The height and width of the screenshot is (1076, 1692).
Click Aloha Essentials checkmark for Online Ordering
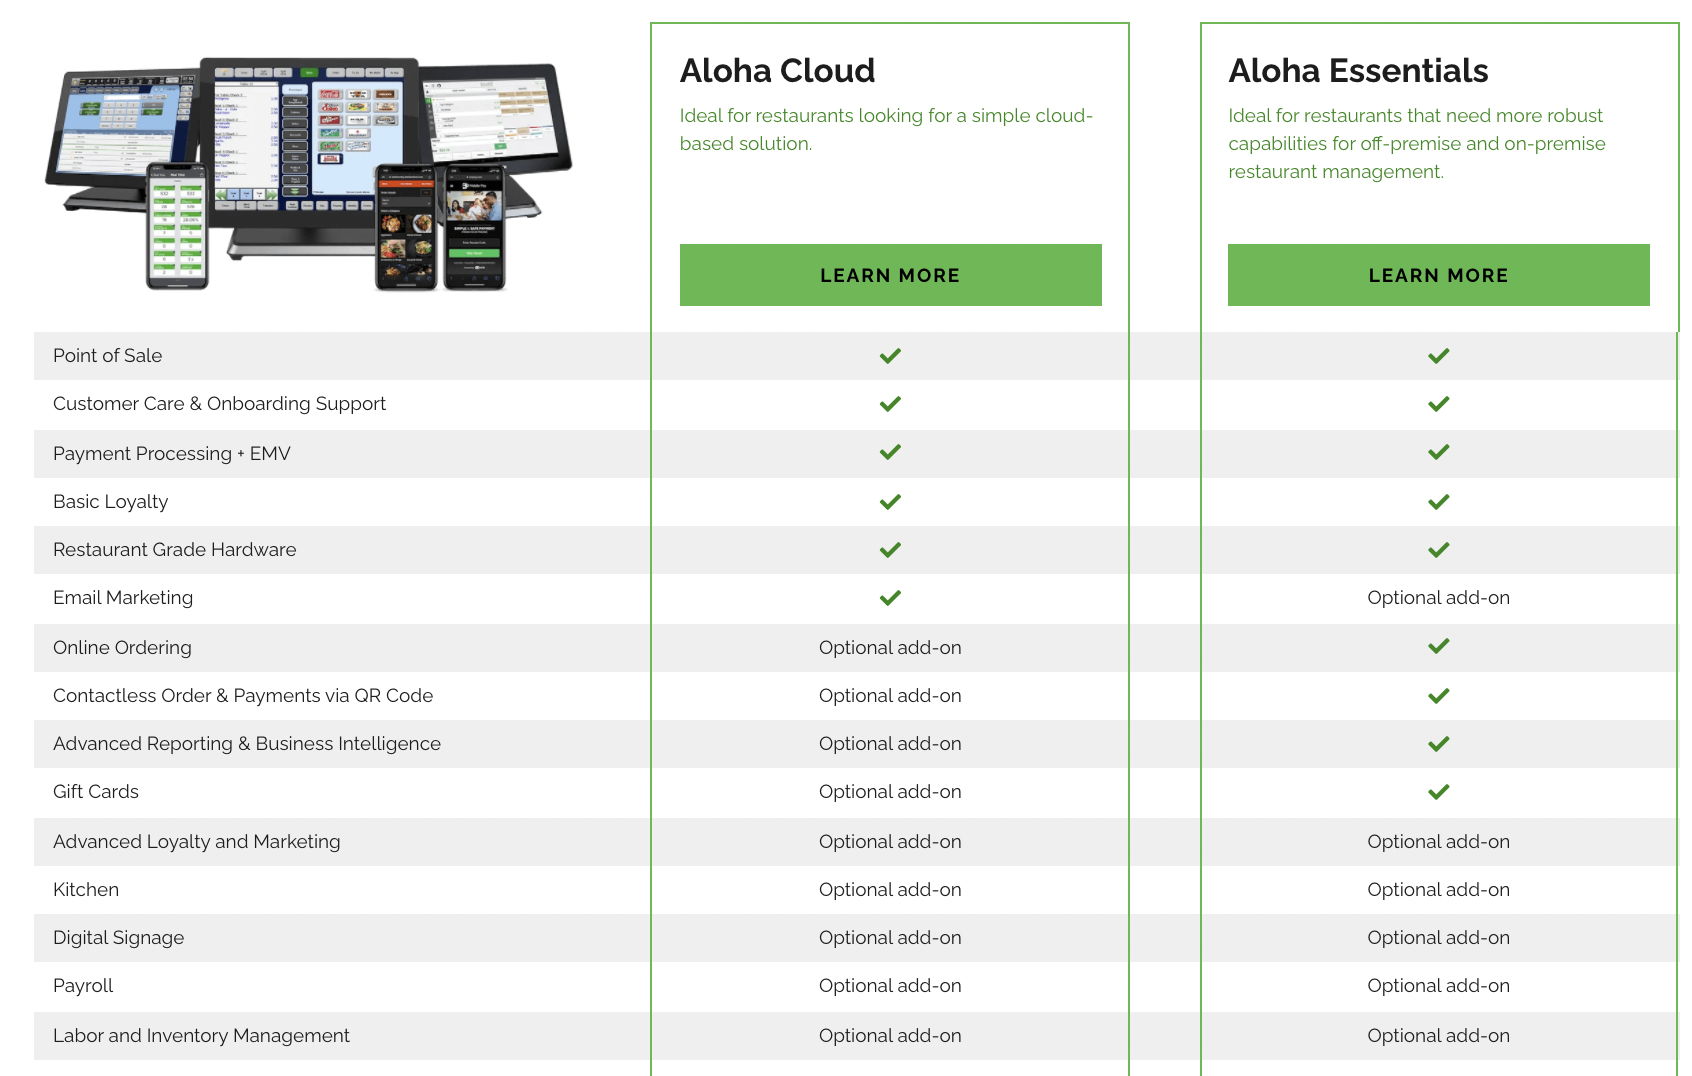(1438, 646)
